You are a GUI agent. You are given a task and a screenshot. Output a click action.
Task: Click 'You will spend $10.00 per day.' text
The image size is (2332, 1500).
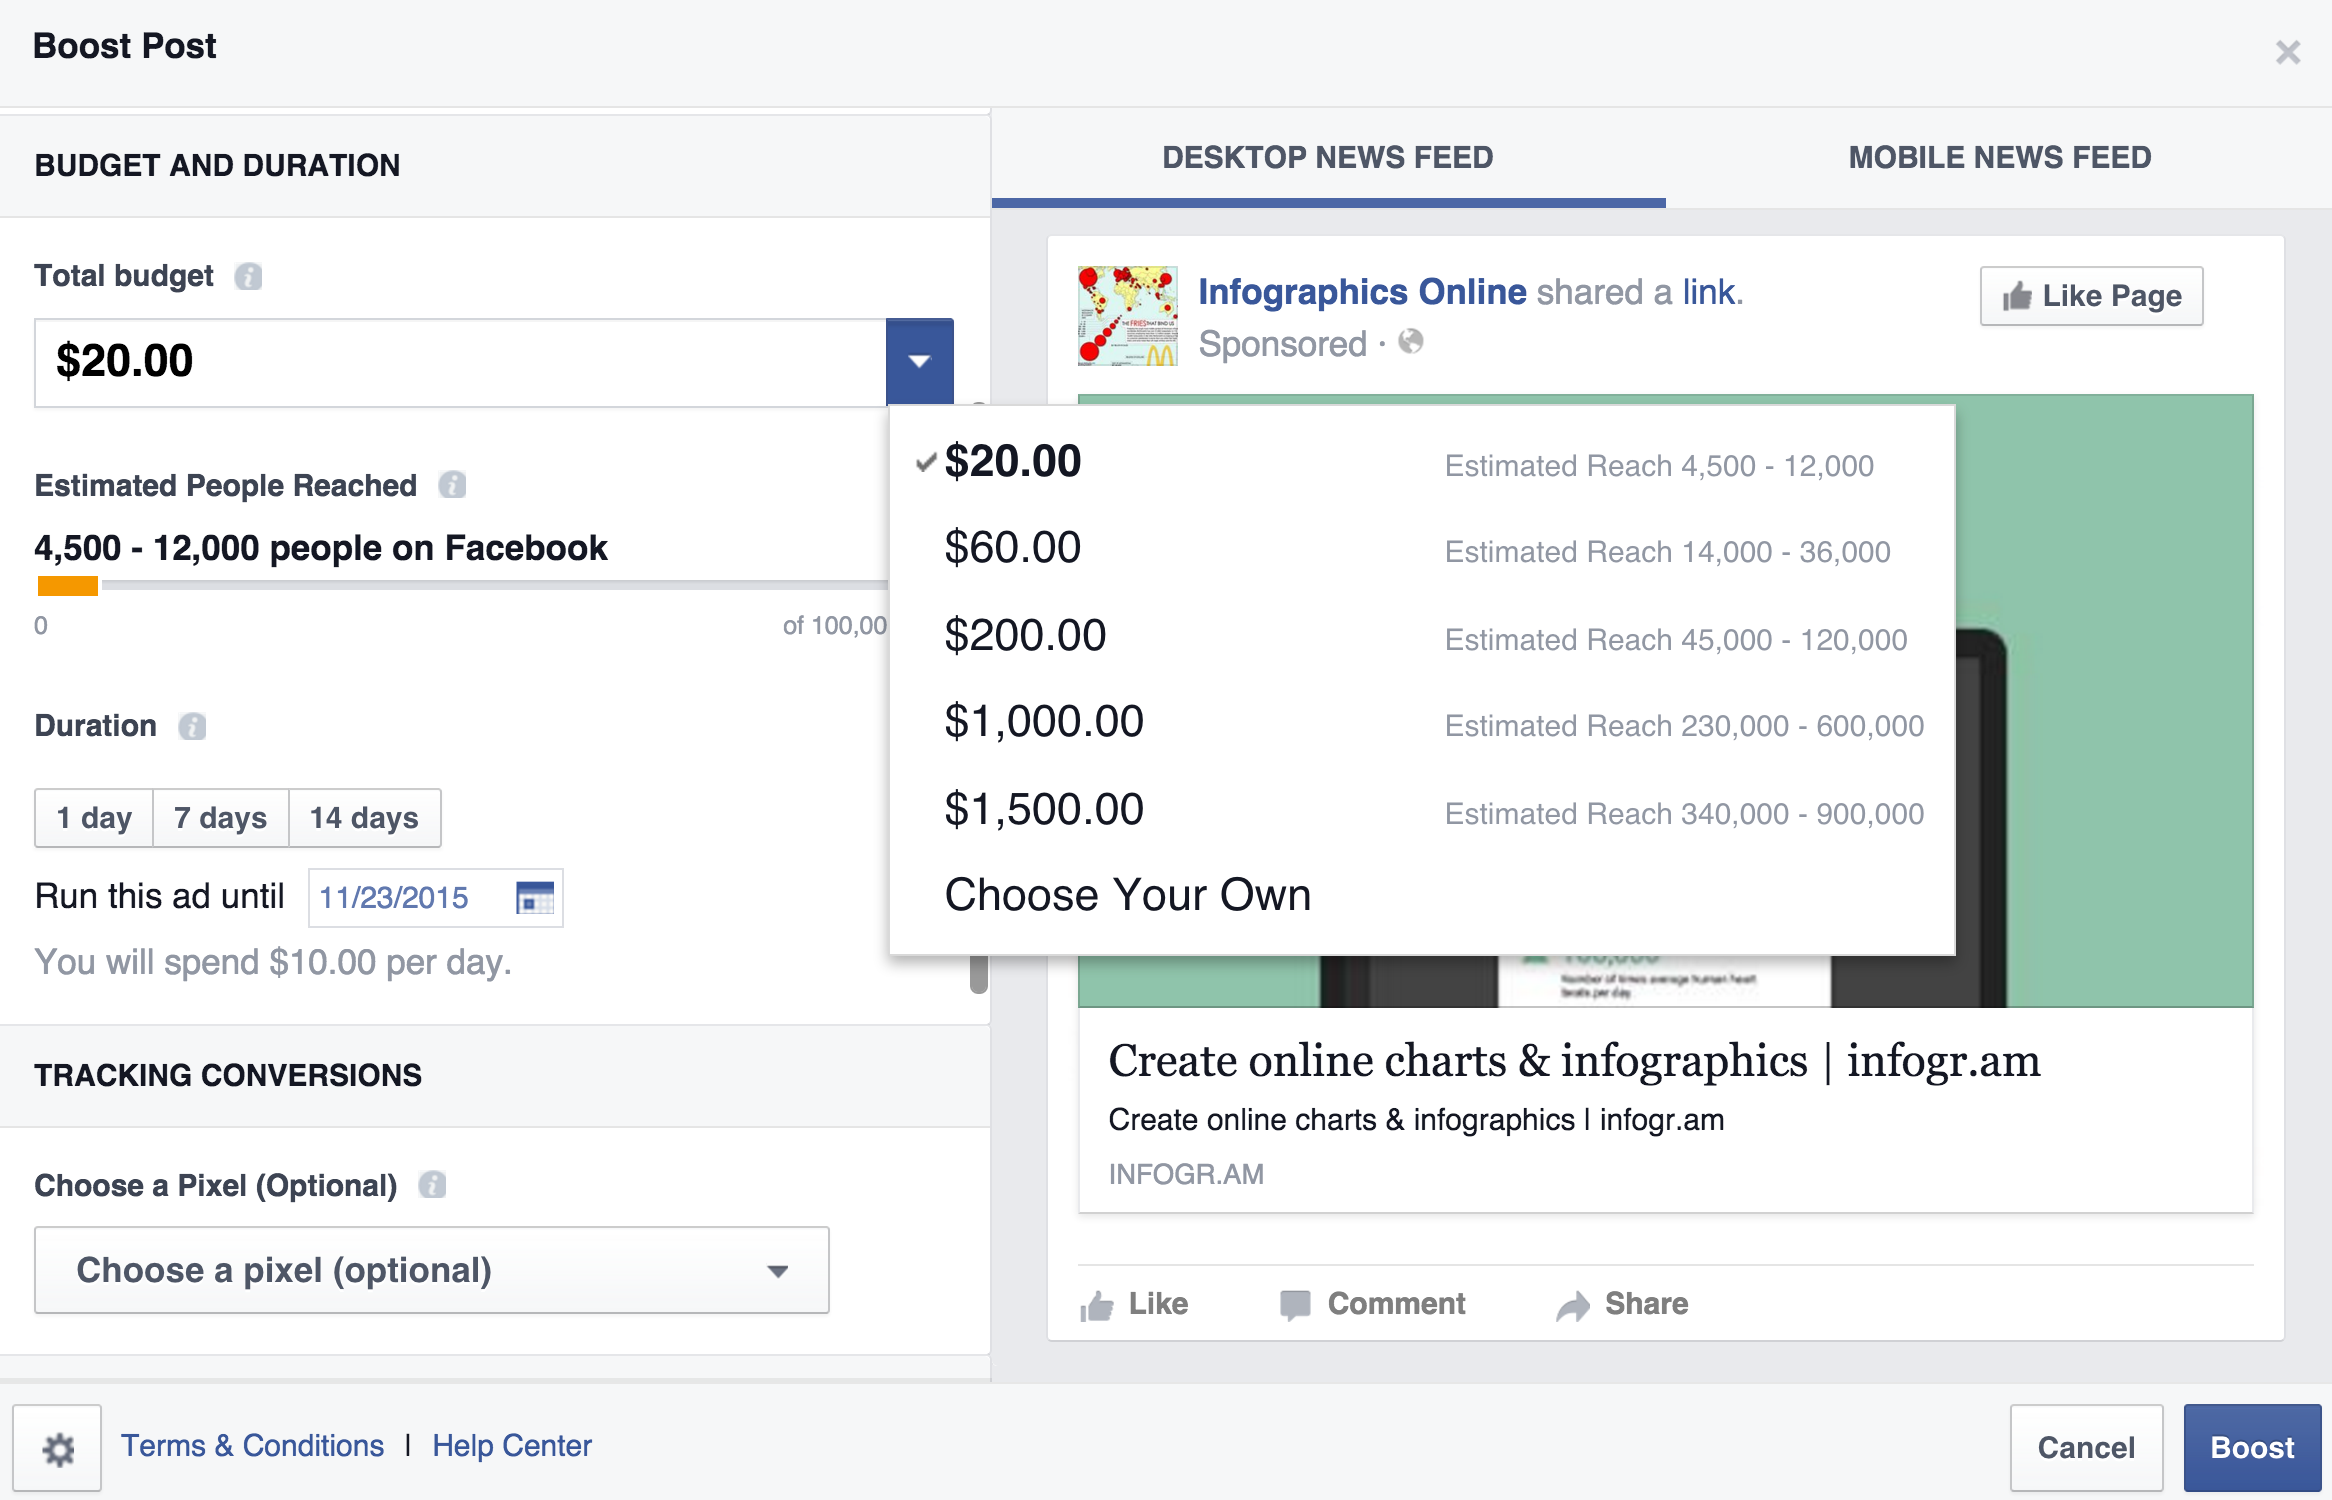click(x=273, y=962)
